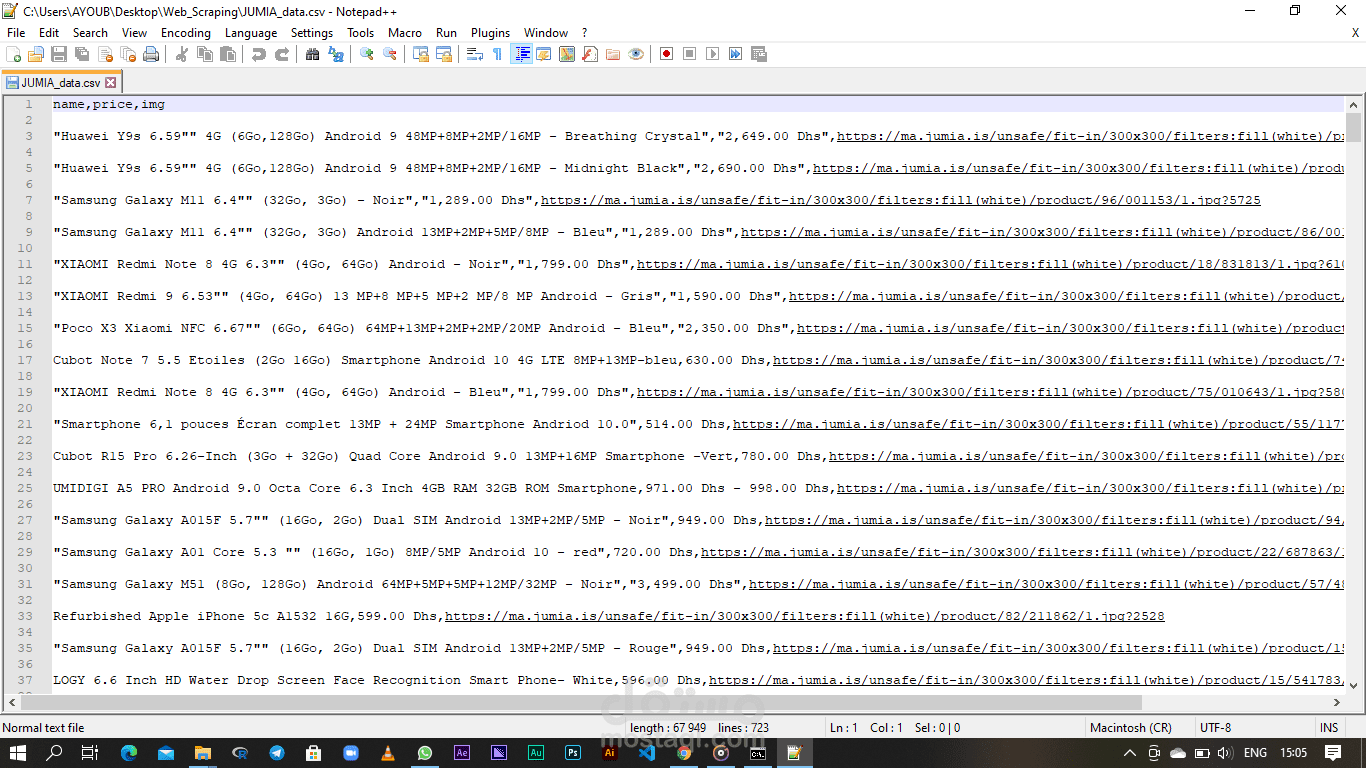The image size is (1366, 768).
Task: Click the header line name,price,img
Action: pyautogui.click(x=109, y=104)
